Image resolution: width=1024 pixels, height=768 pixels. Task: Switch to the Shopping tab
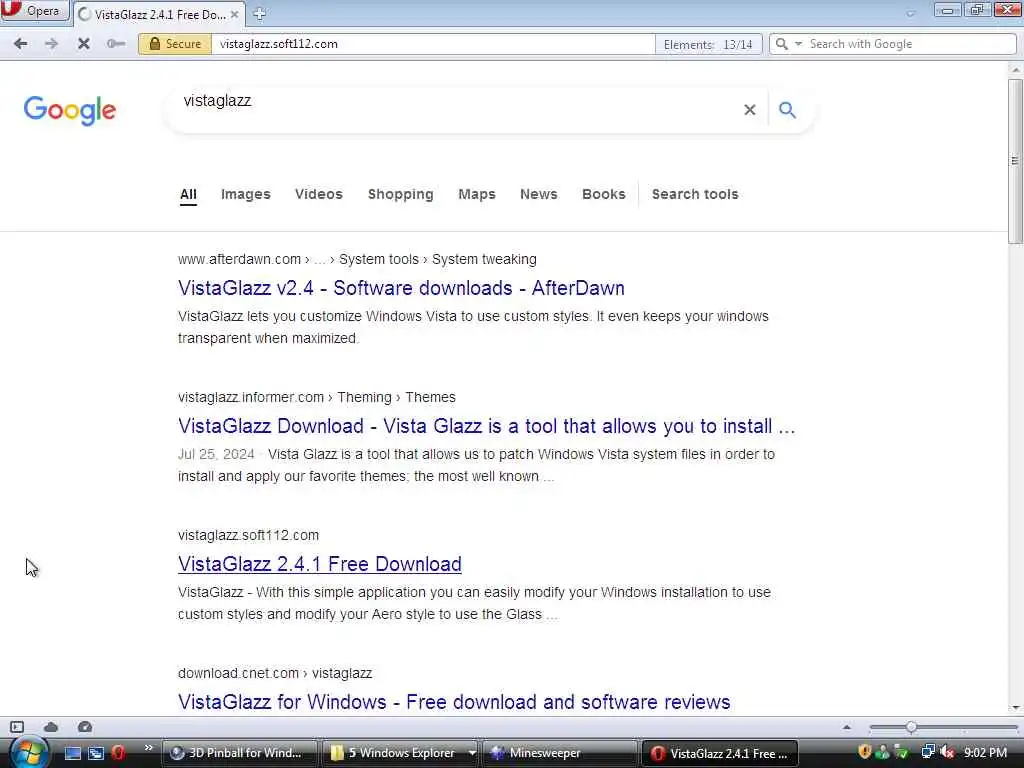pos(400,195)
